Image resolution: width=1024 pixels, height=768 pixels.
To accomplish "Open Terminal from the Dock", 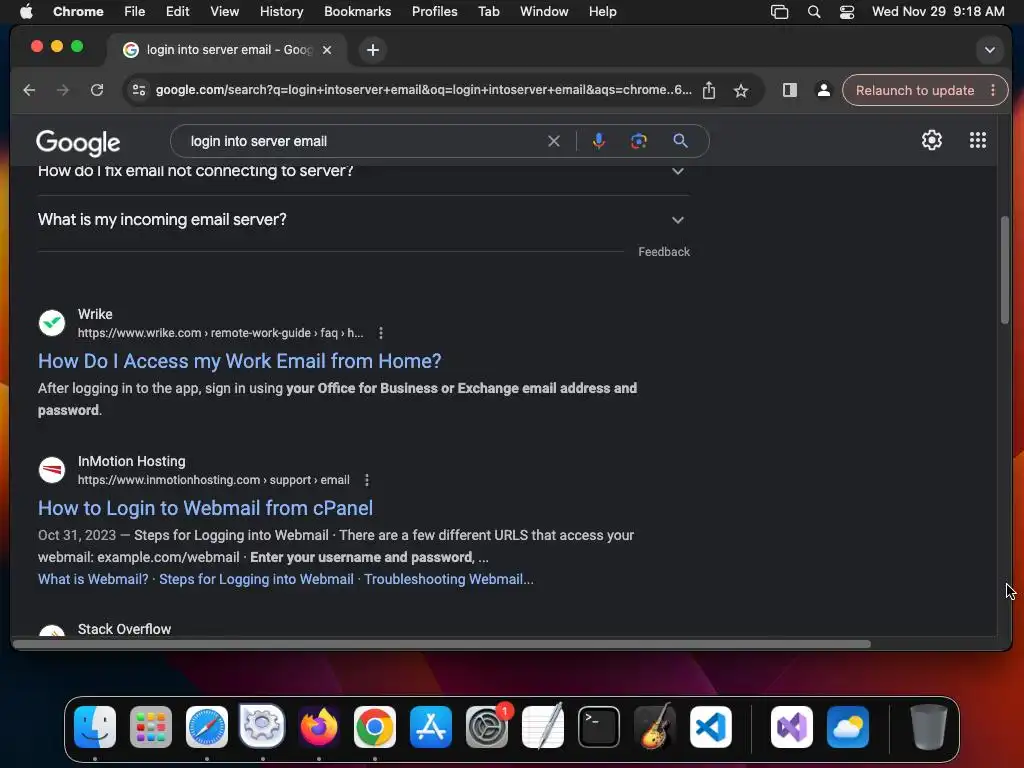I will (599, 727).
